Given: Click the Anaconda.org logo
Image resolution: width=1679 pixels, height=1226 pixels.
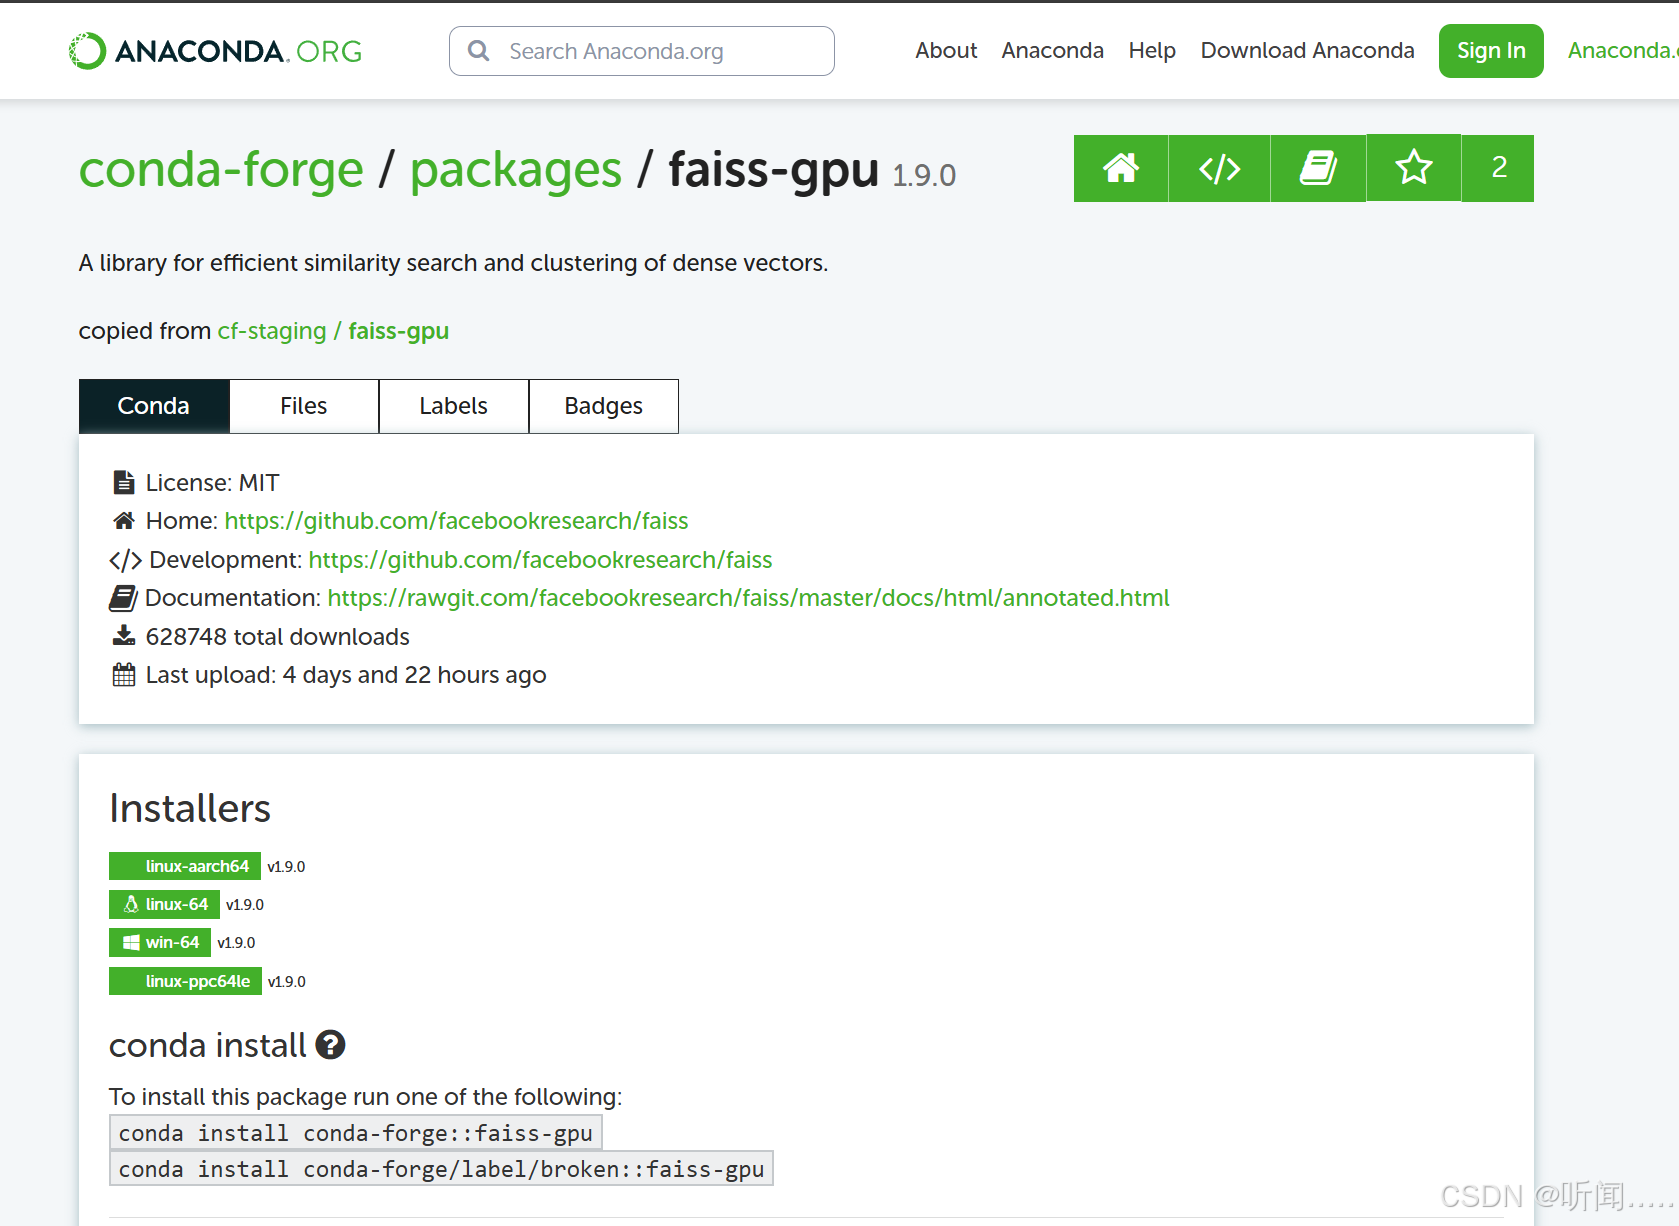Looking at the screenshot, I should 215,51.
